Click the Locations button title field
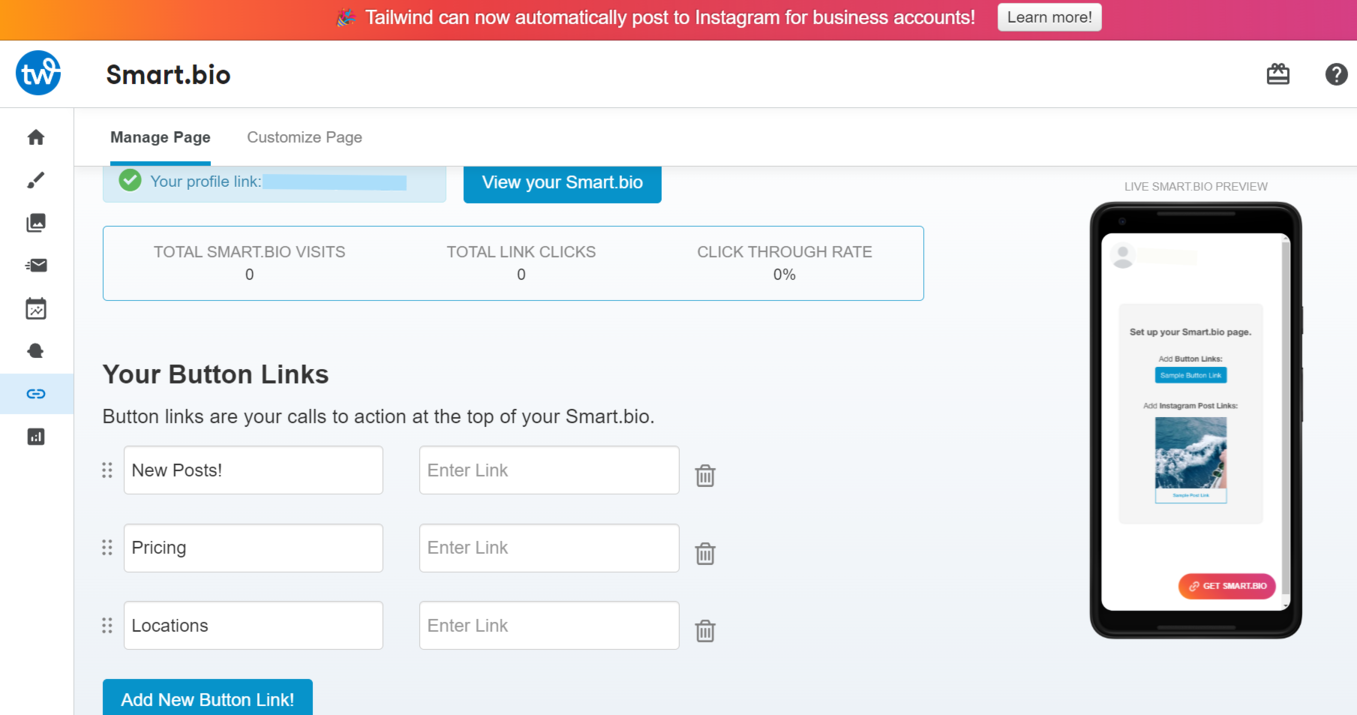 click(x=253, y=626)
